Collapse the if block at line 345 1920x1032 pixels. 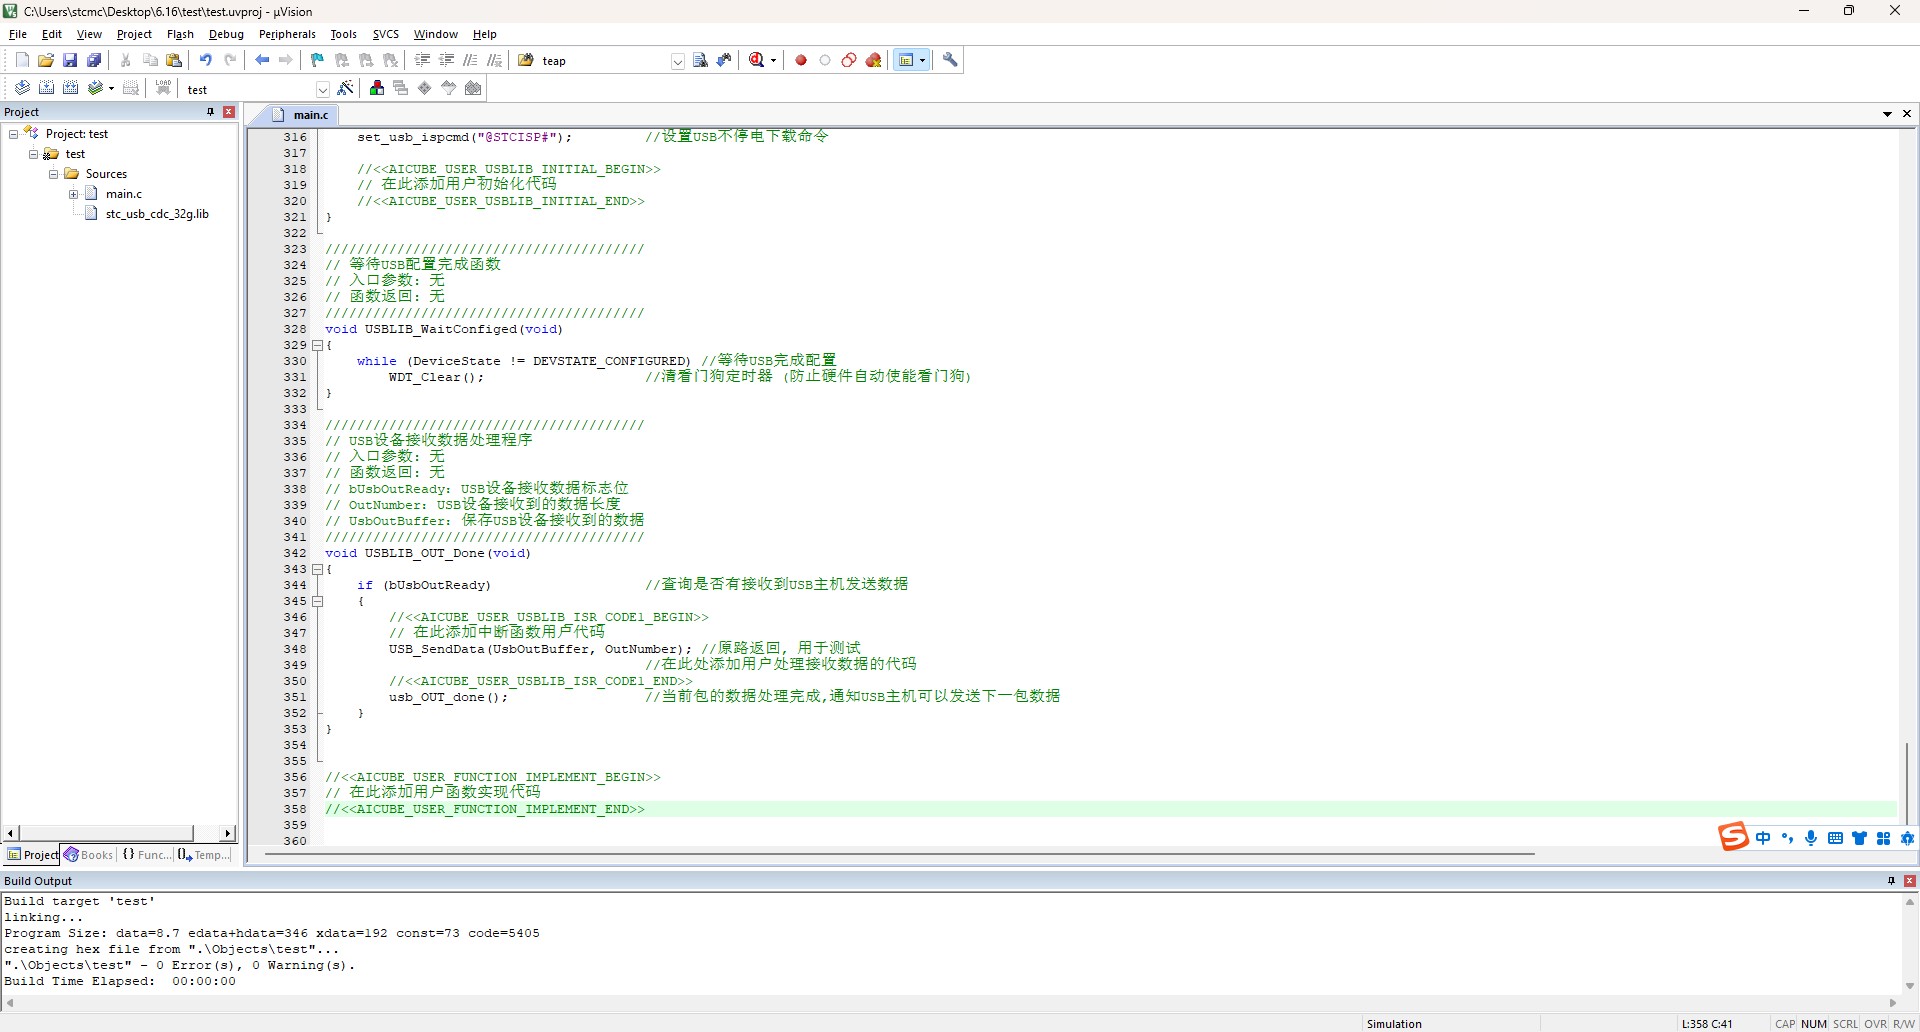click(x=318, y=601)
